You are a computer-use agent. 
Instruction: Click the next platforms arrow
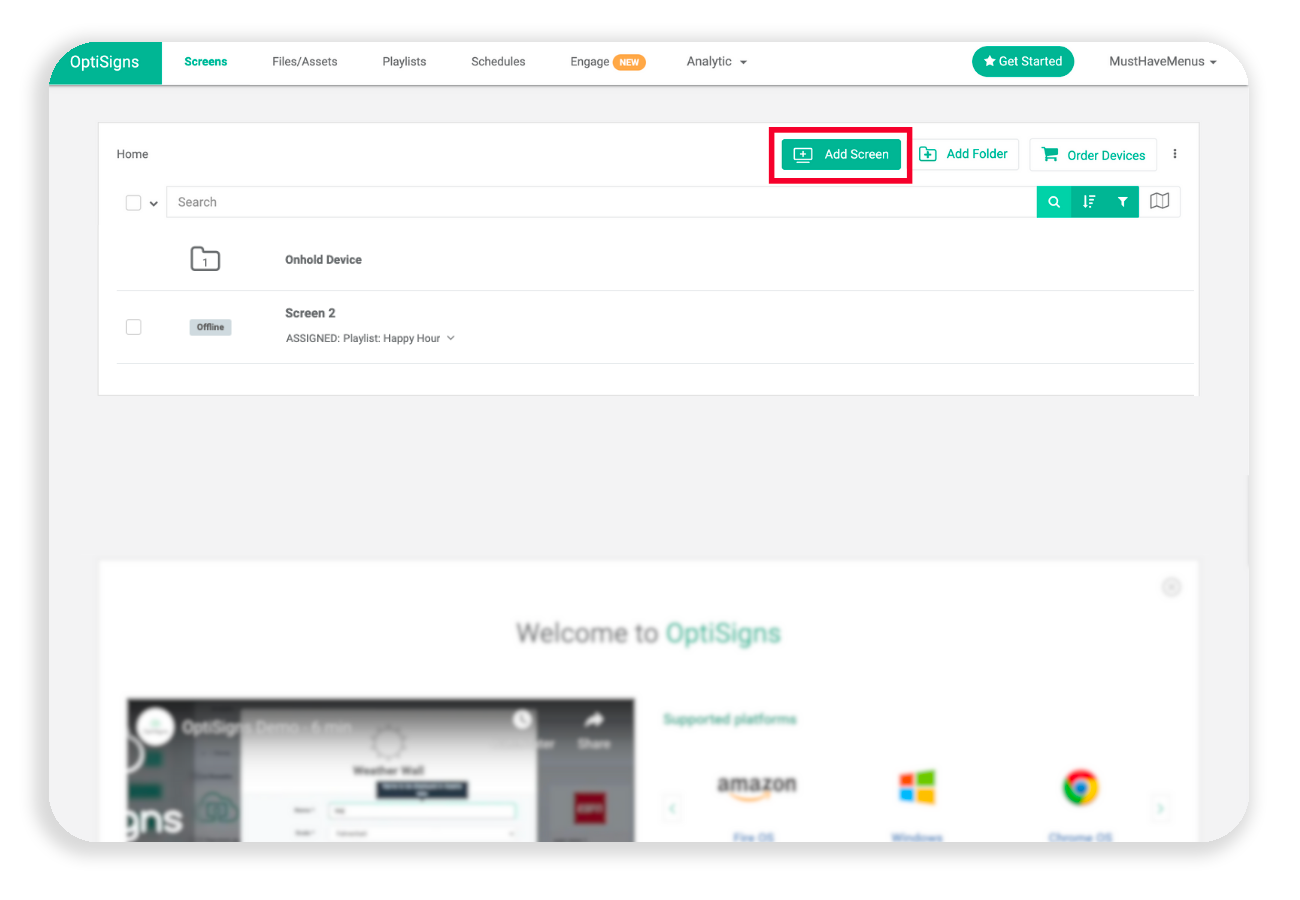pyautogui.click(x=1161, y=807)
